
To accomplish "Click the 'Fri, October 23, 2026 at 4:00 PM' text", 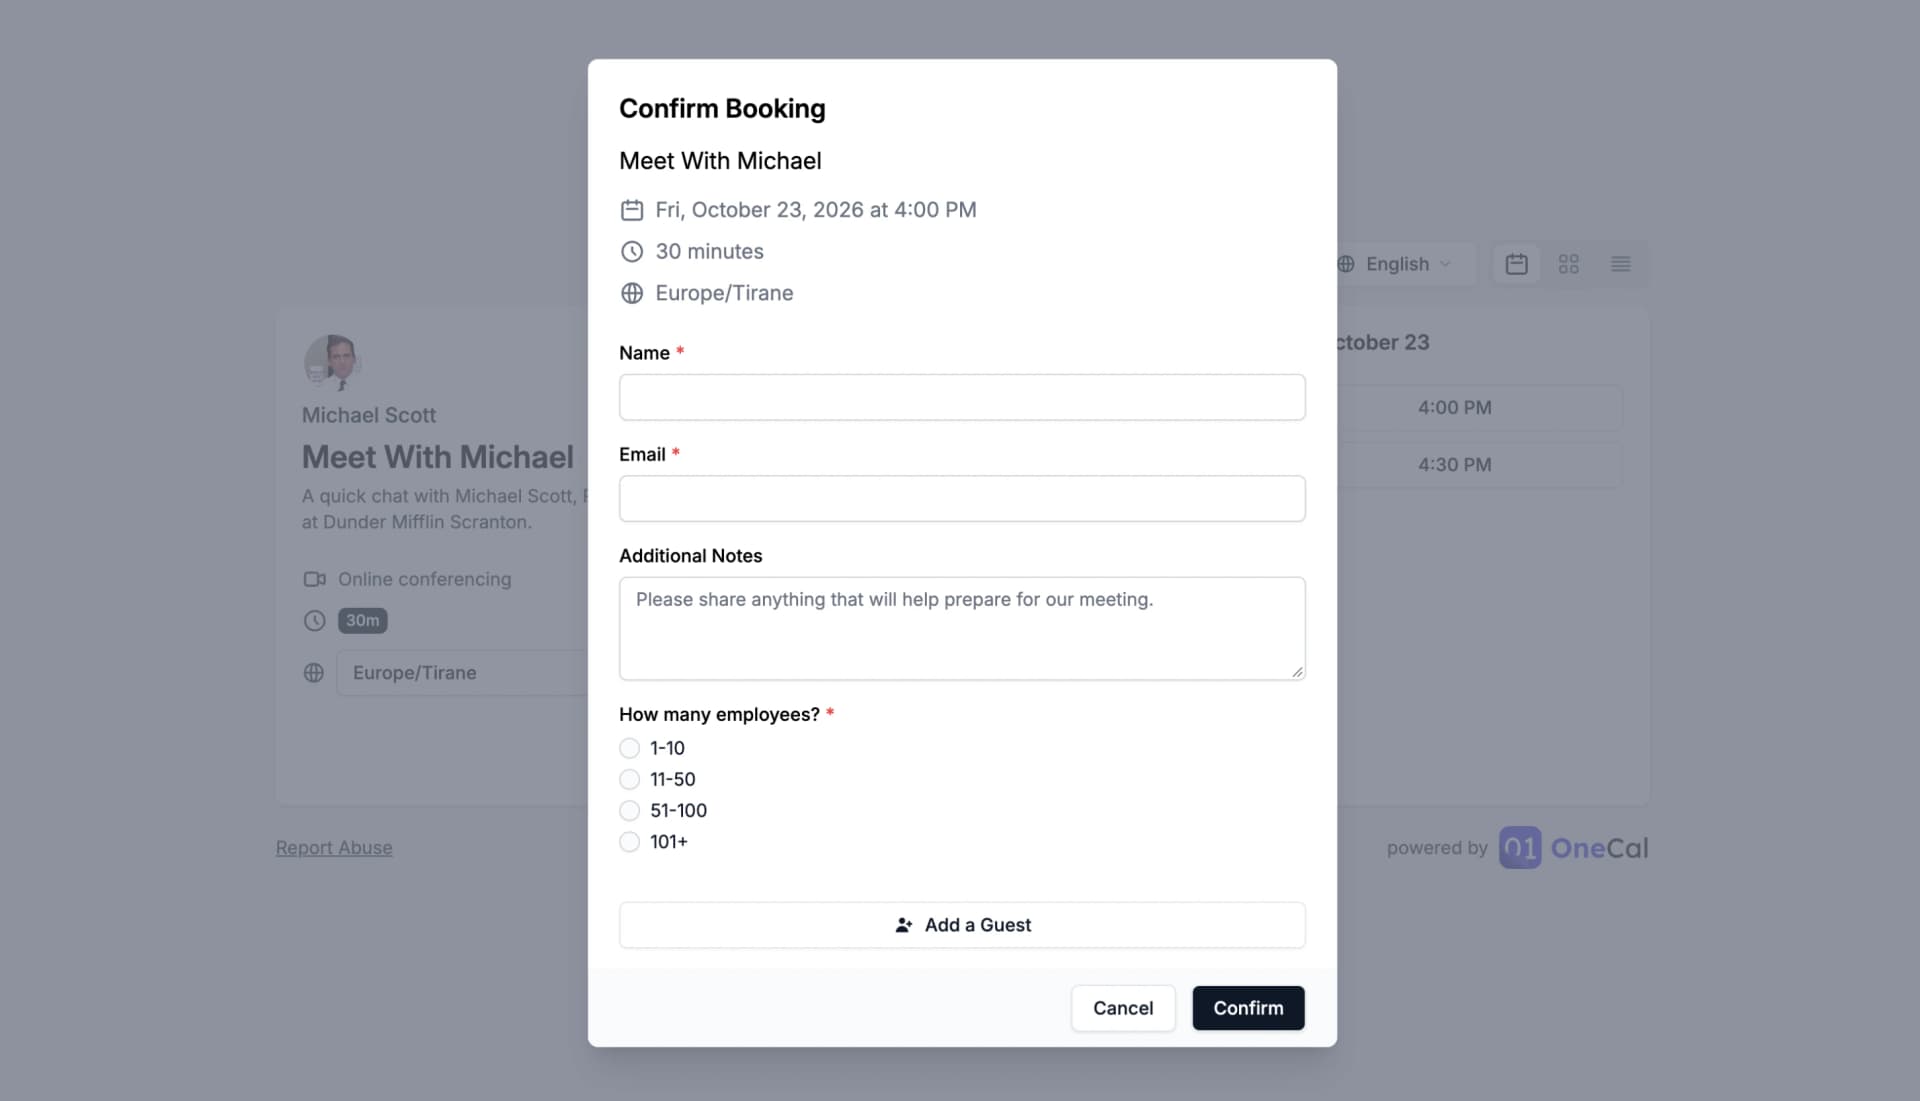I will click(x=816, y=210).
